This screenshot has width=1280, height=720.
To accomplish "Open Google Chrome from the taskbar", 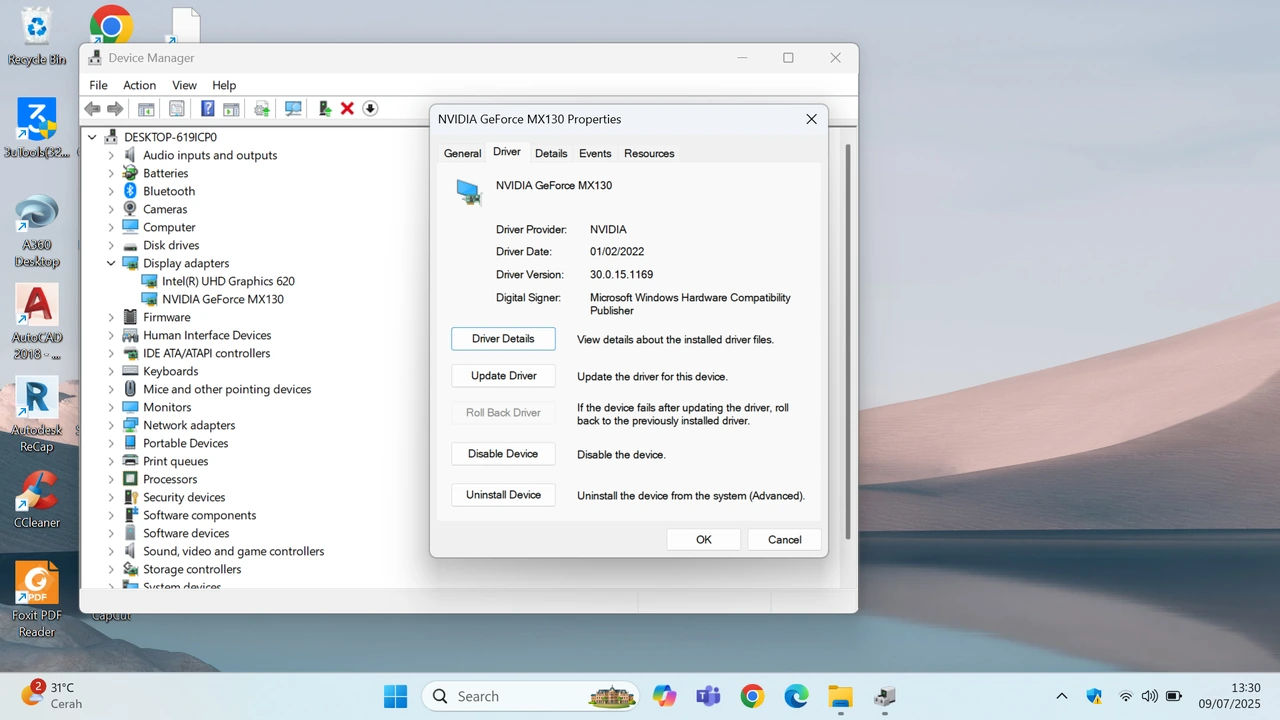I will [x=752, y=696].
